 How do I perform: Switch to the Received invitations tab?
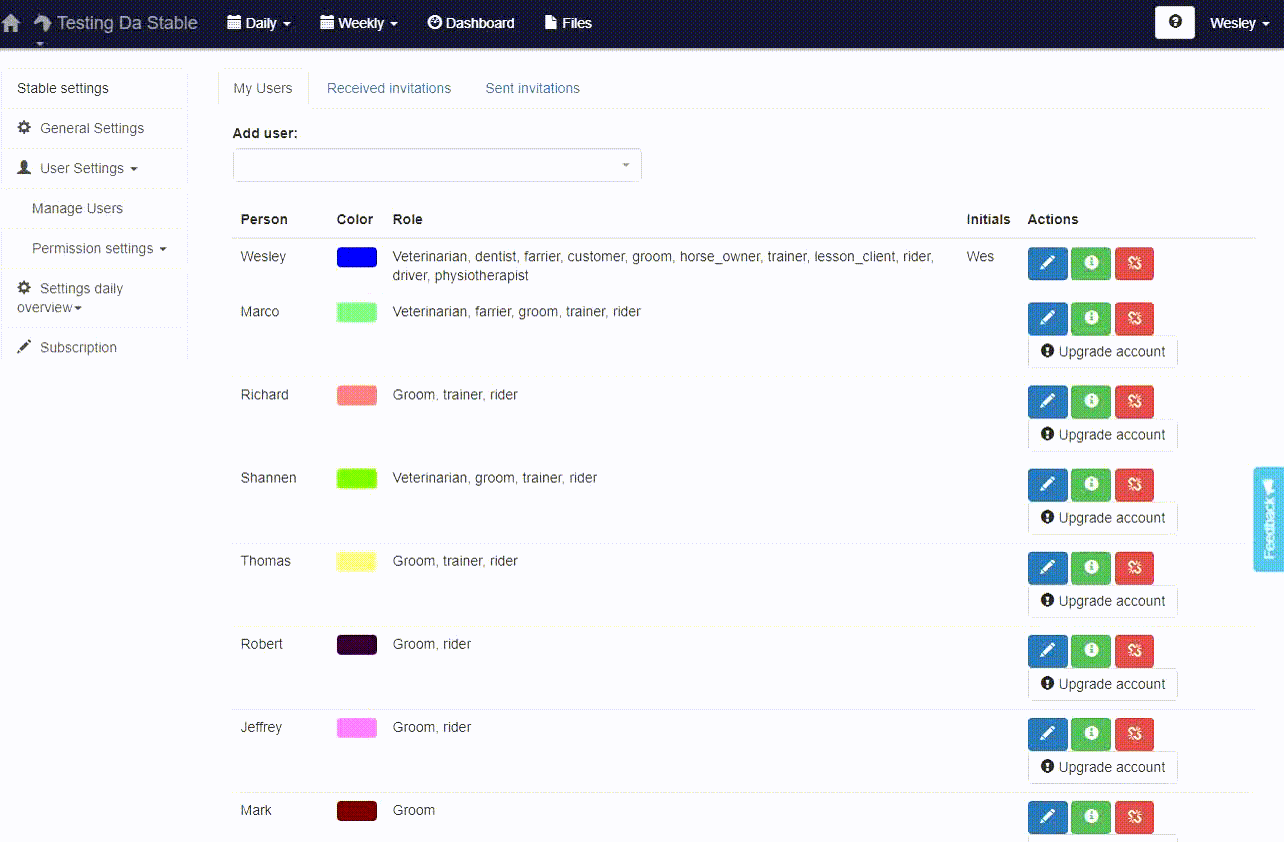[389, 88]
